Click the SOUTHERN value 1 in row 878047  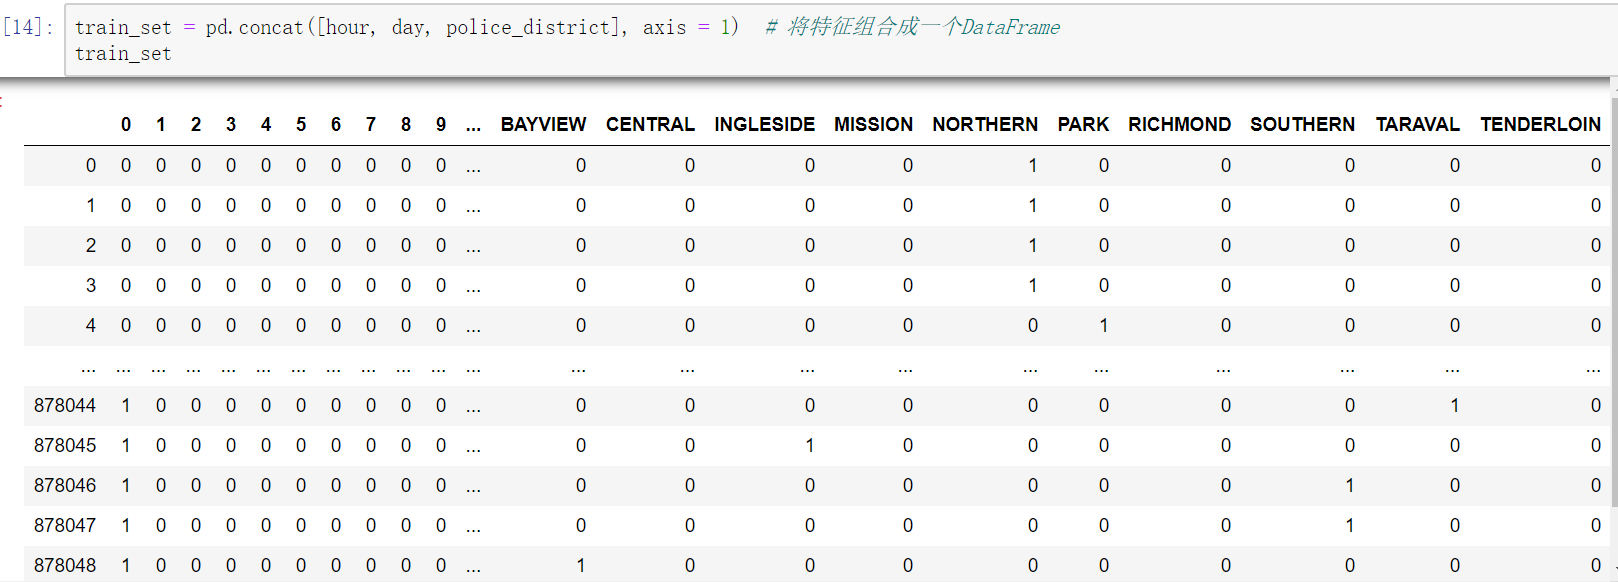click(x=1350, y=525)
